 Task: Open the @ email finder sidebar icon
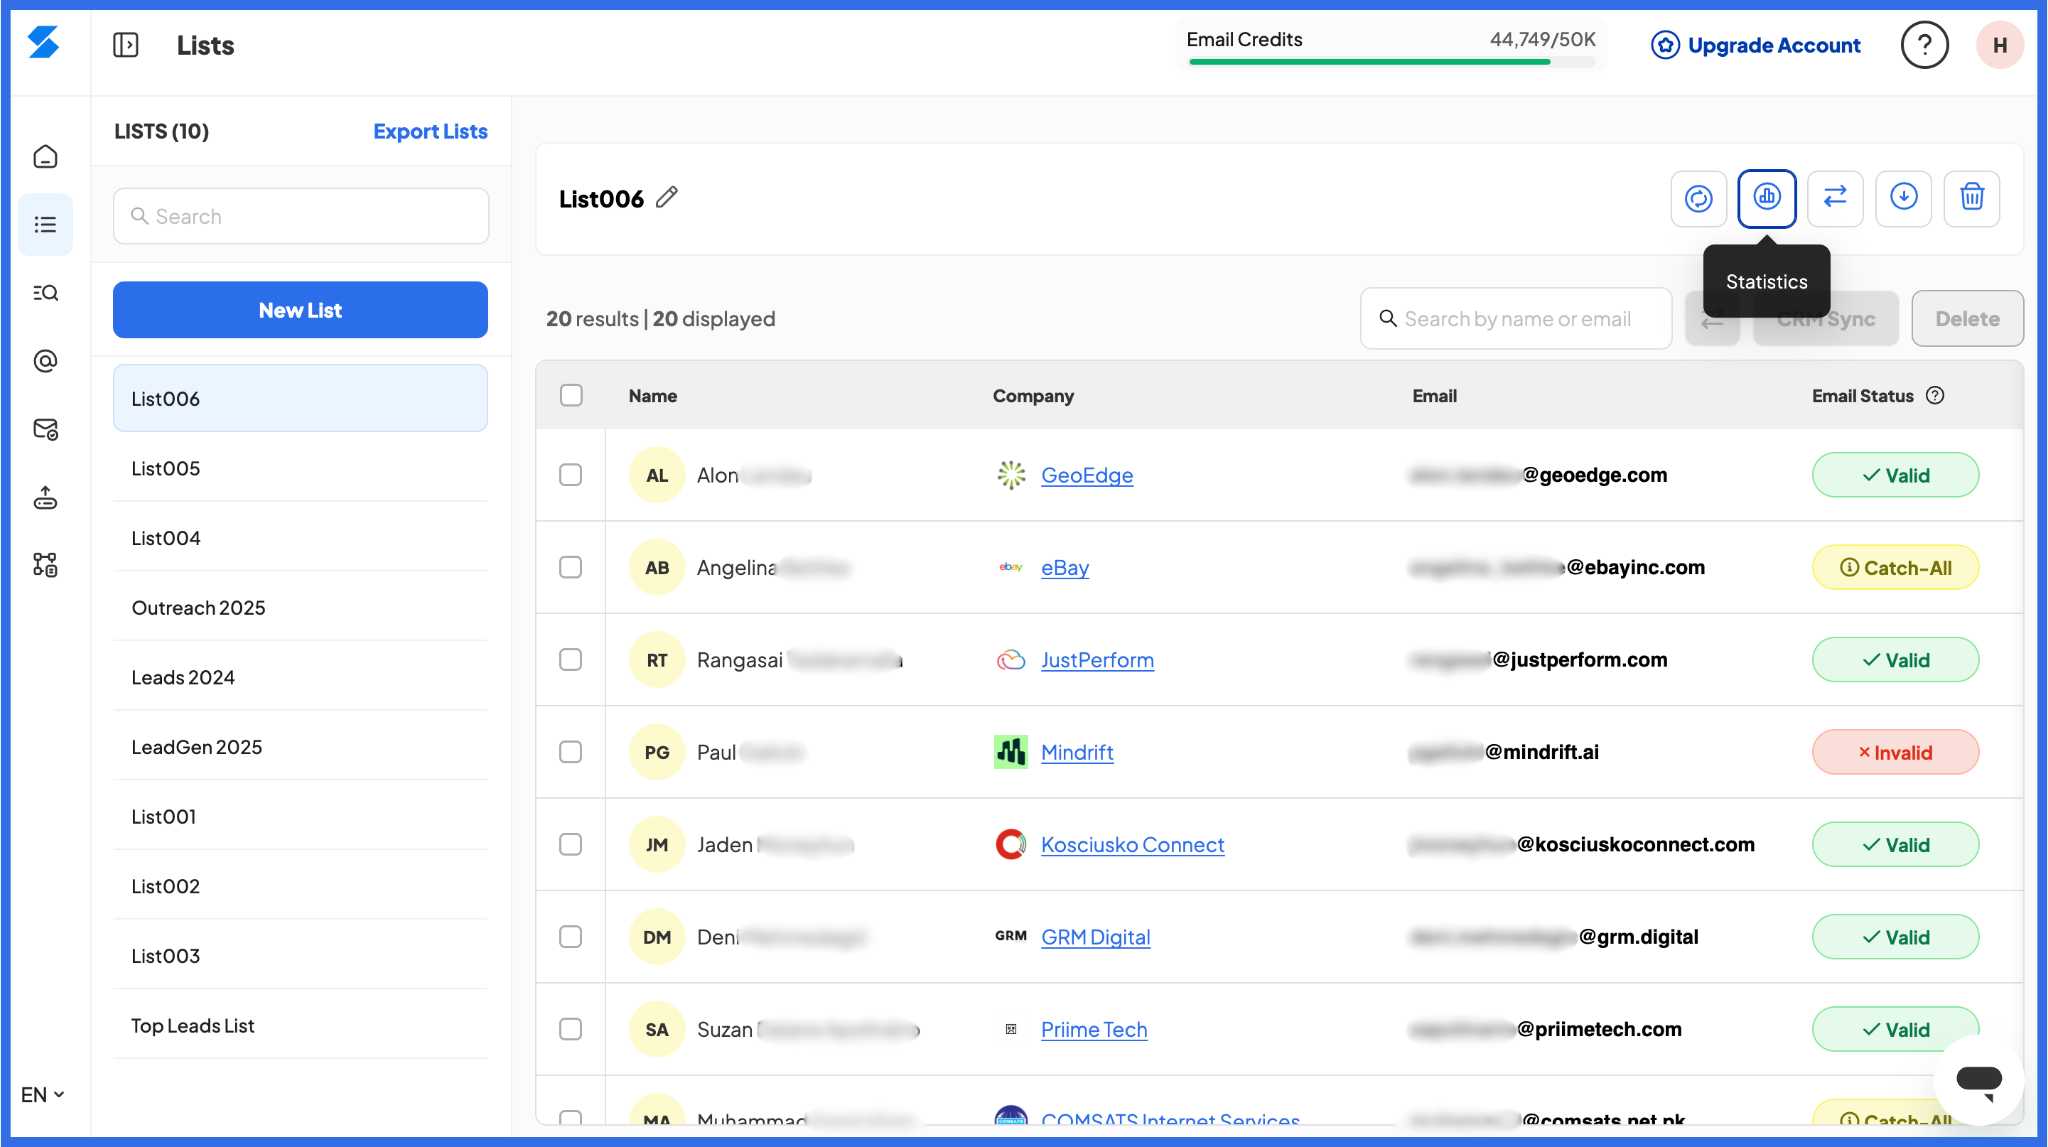[45, 361]
